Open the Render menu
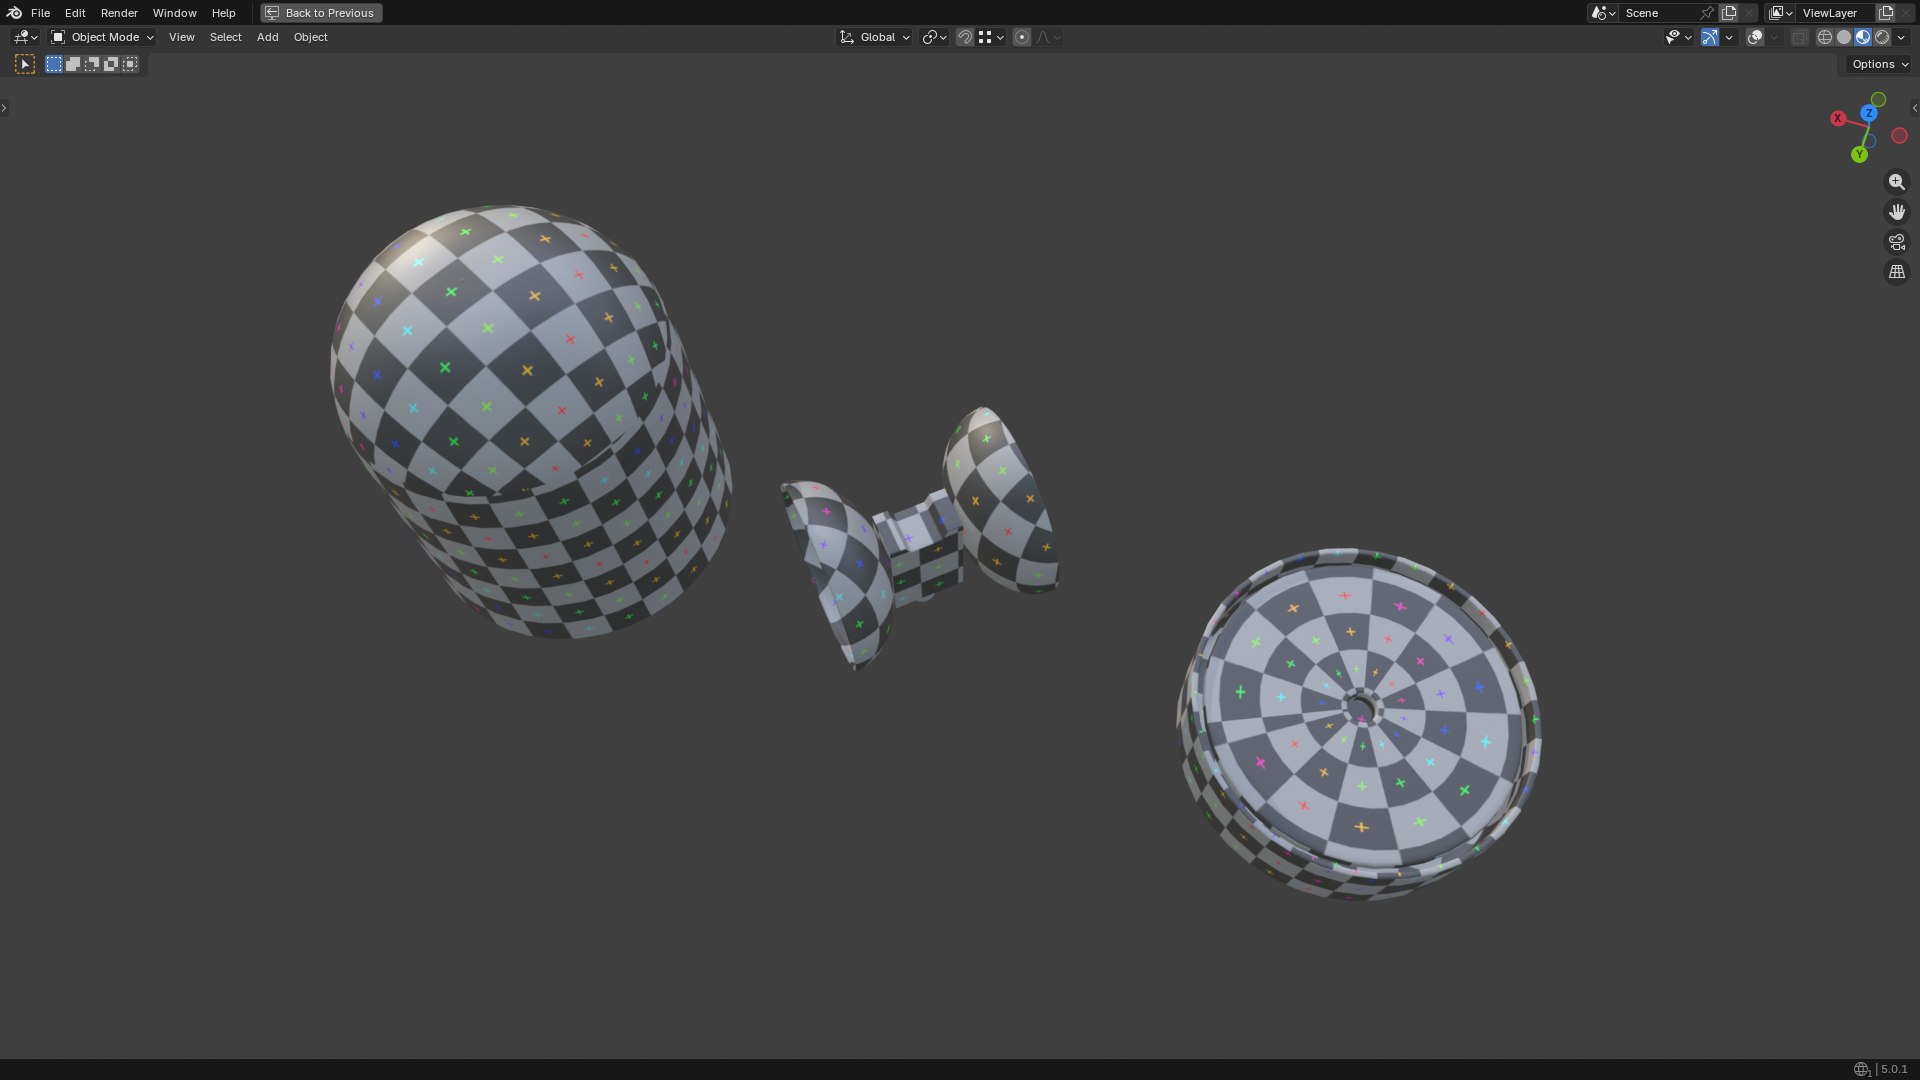 (x=119, y=13)
